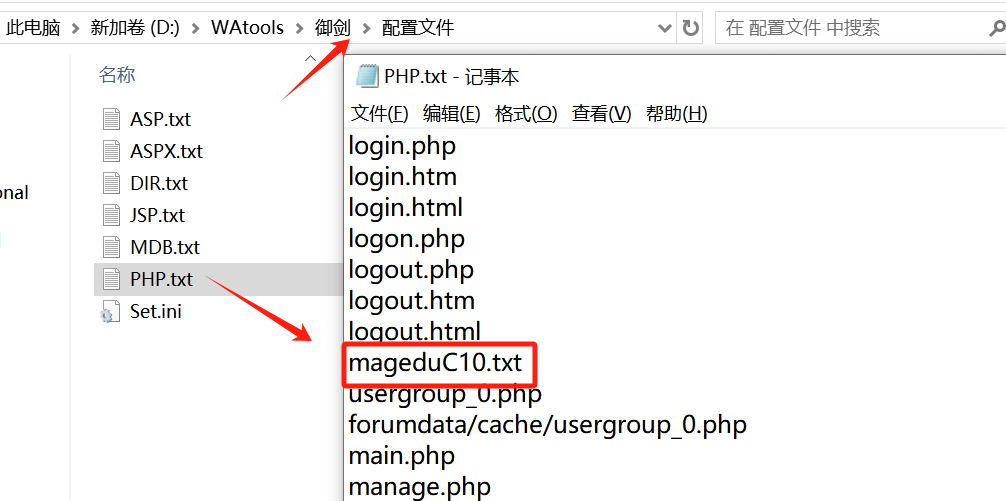Screen dimensions: 1006x501
Task: Select the DIR.txt file name
Action: tap(159, 183)
